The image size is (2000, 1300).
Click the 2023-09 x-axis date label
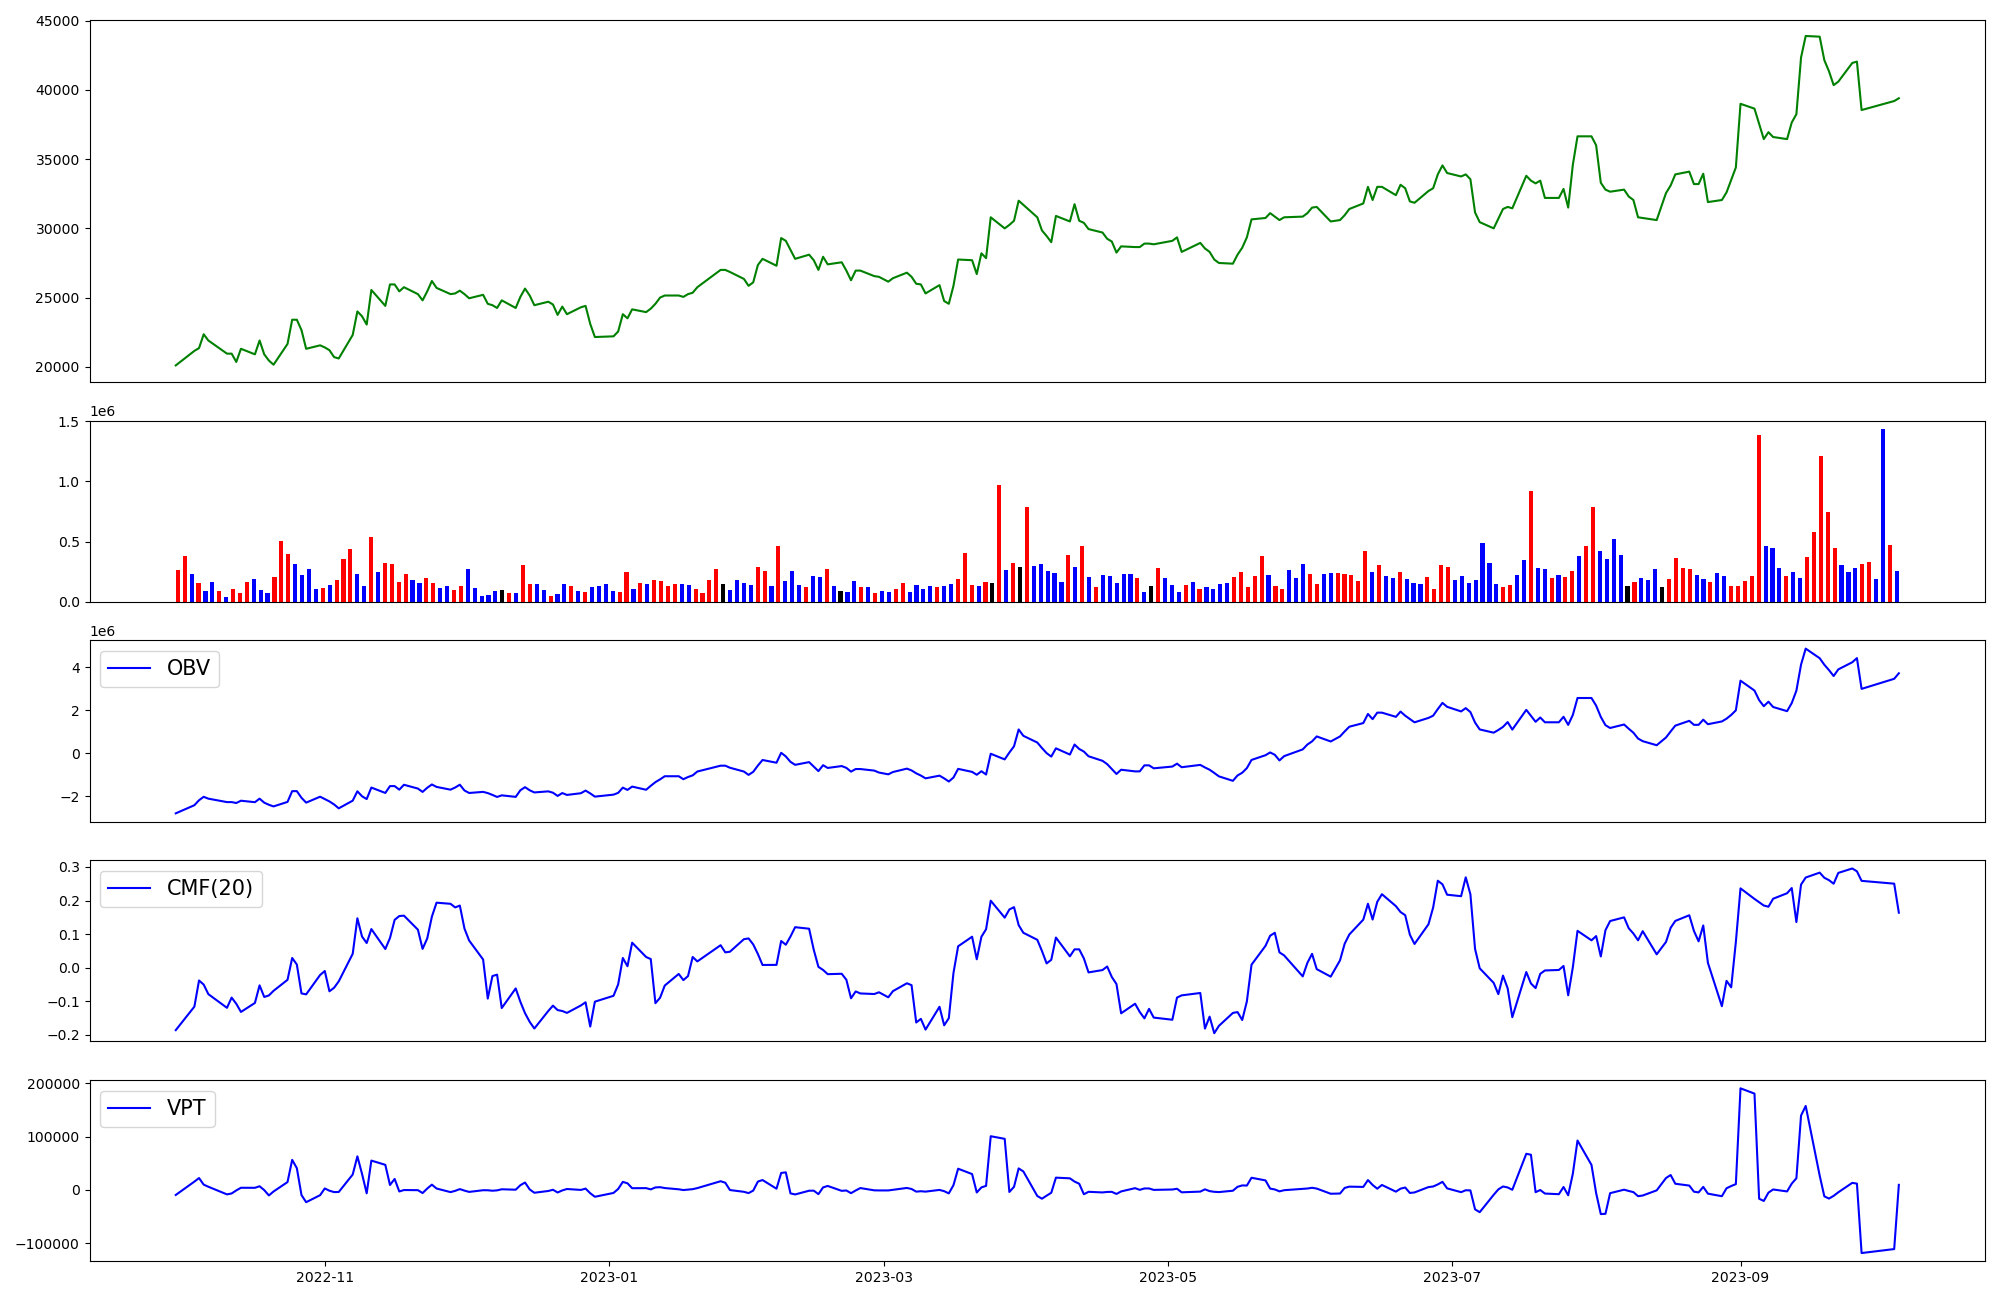(x=1740, y=1277)
